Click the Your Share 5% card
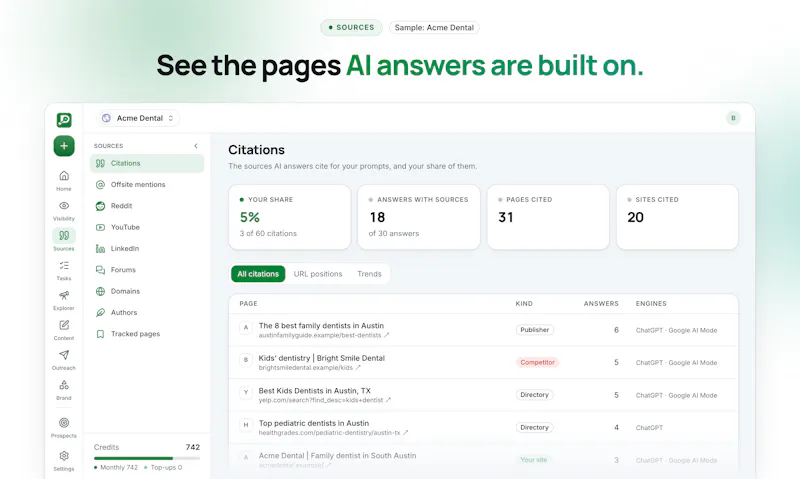 (290, 217)
